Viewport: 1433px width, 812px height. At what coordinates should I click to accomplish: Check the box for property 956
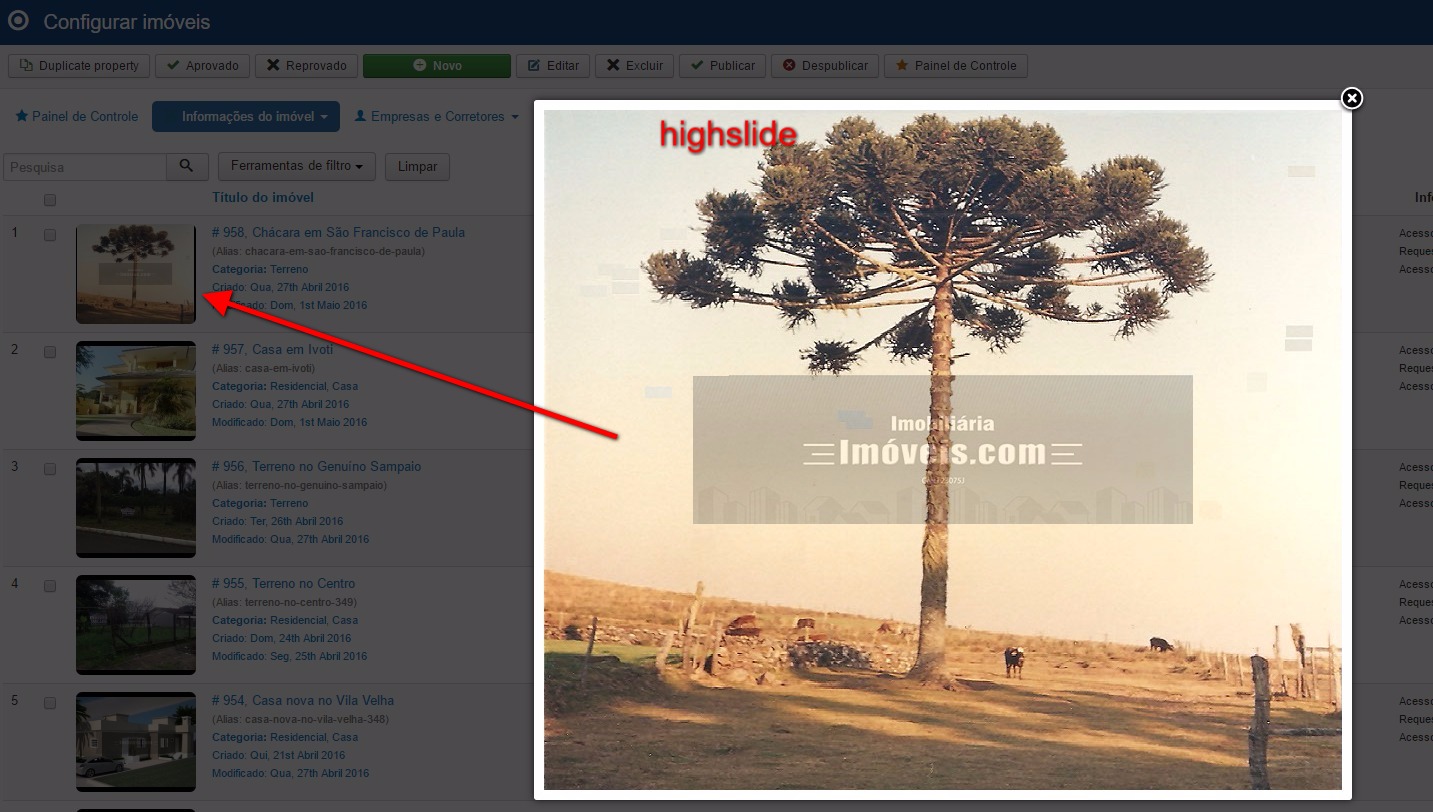click(50, 469)
